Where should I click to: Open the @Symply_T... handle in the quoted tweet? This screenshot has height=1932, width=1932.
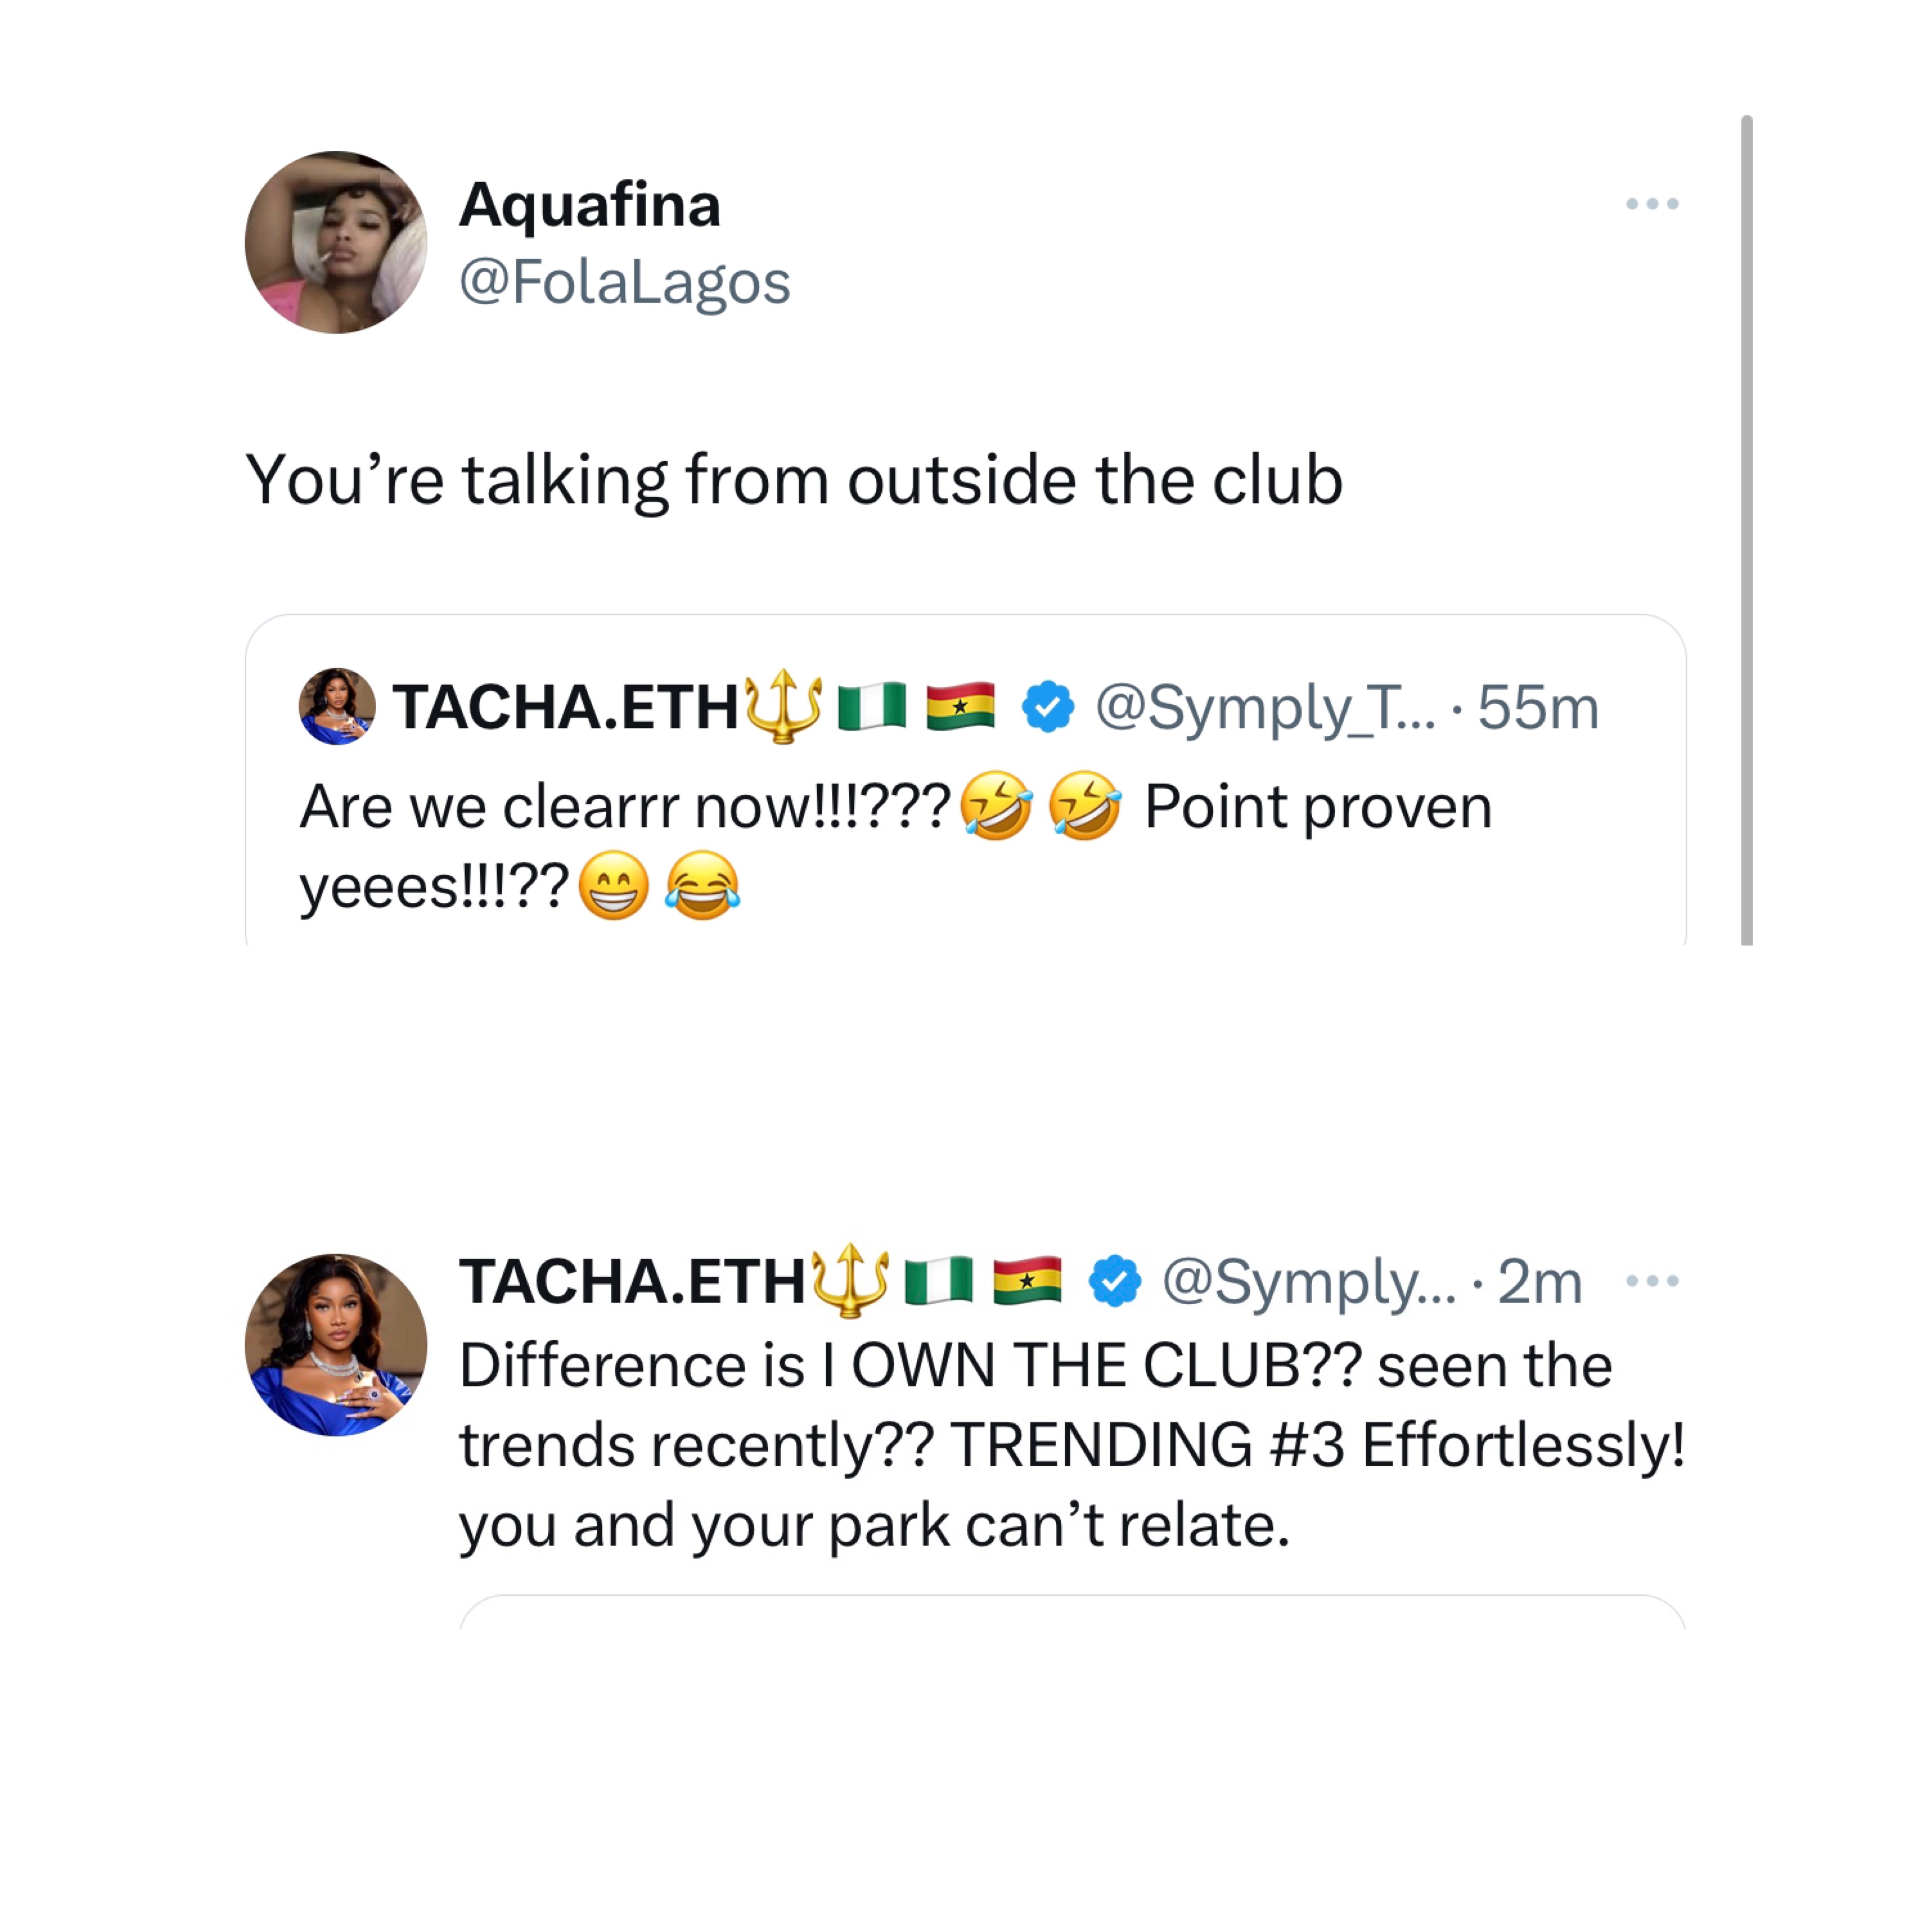pyautogui.click(x=1265, y=708)
